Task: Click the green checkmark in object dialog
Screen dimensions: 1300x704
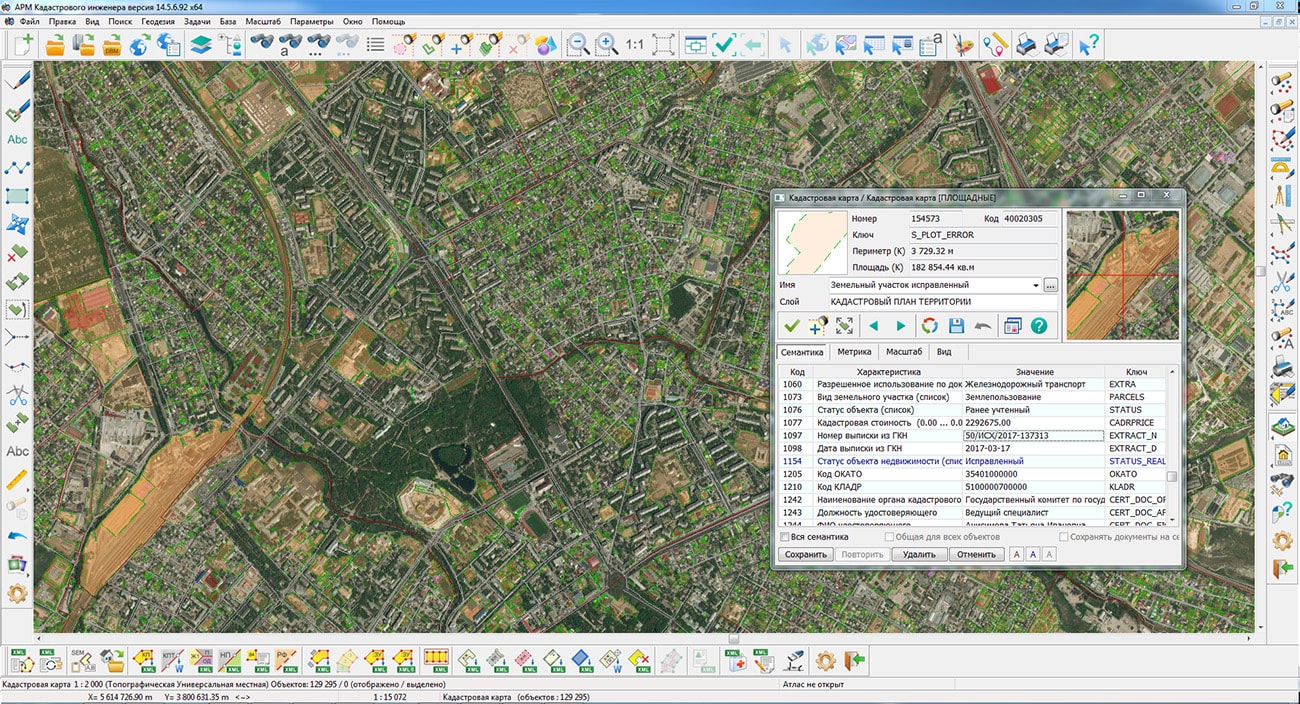Action: 792,326
